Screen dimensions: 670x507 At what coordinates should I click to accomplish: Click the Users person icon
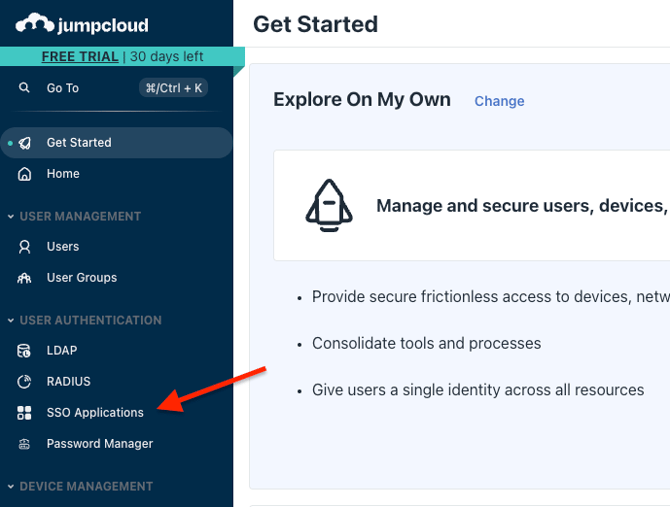(24, 247)
